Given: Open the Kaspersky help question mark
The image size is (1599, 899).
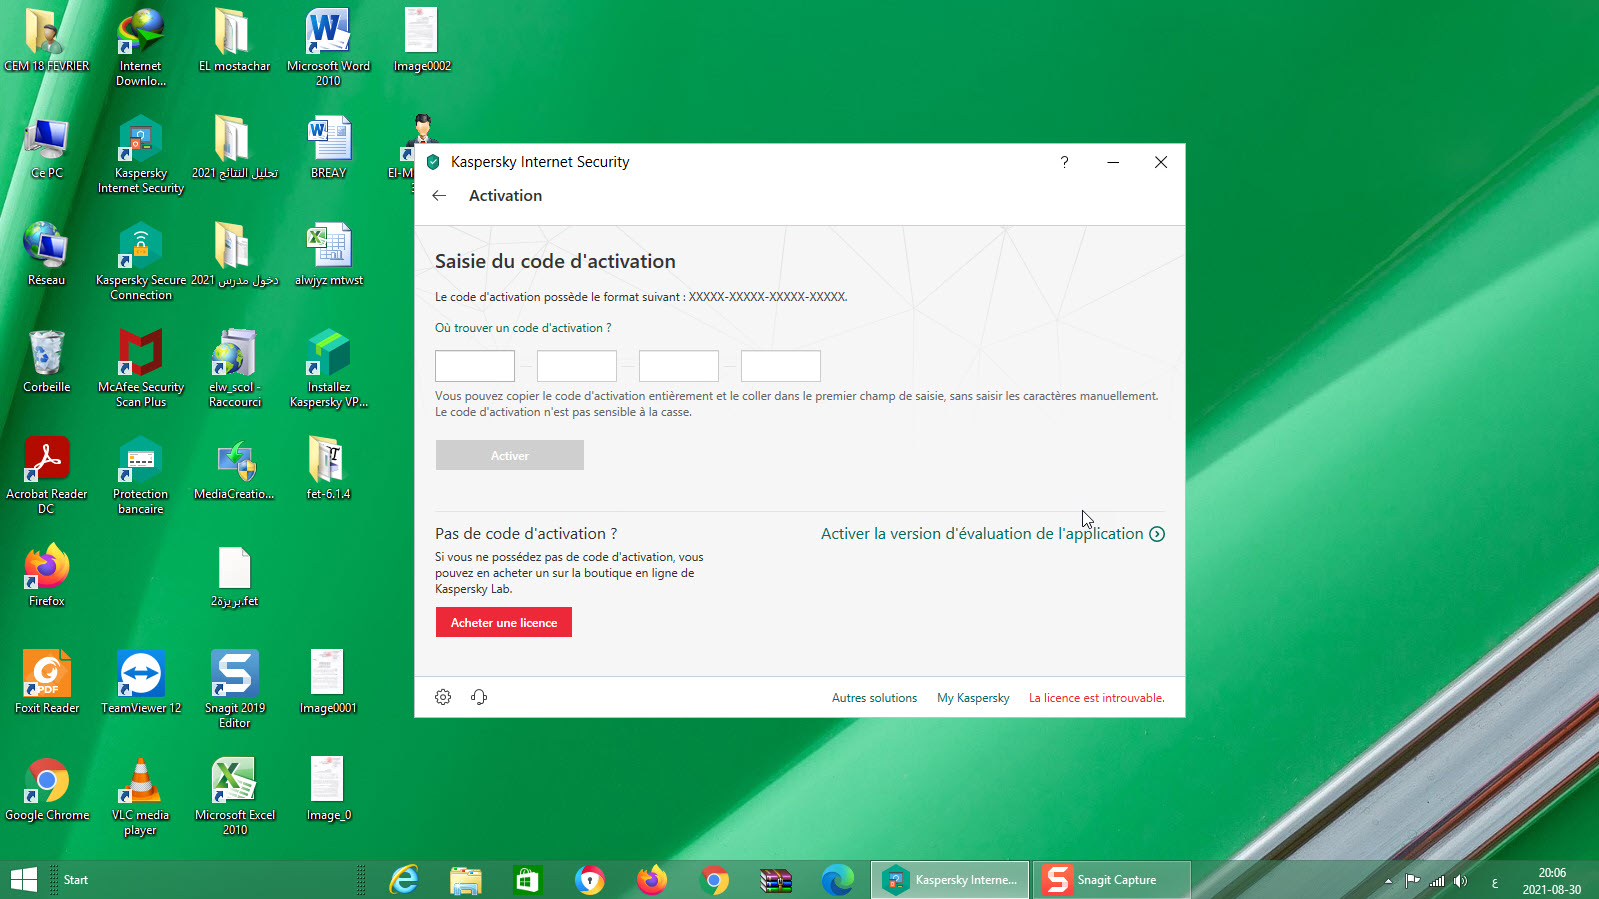Looking at the screenshot, I should pyautogui.click(x=1064, y=162).
